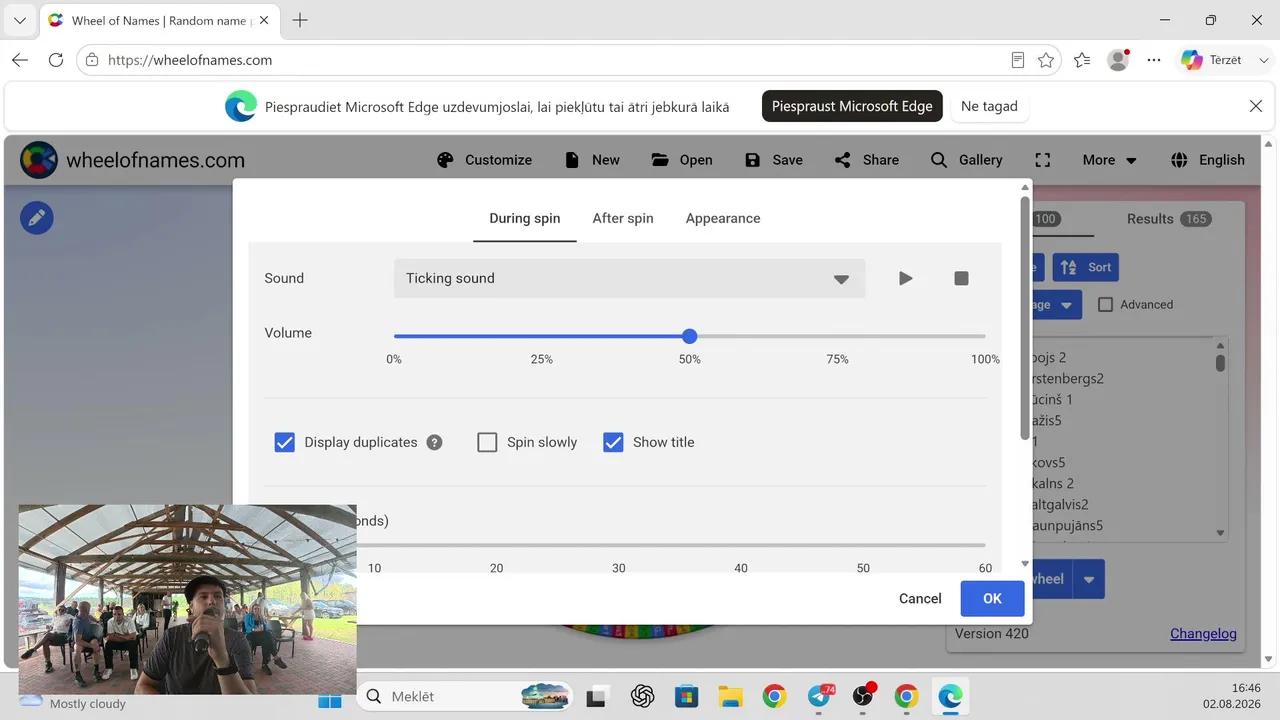The width and height of the screenshot is (1280, 720).
Task: Open the Edge settings ellipsis menu
Action: 1154,60
